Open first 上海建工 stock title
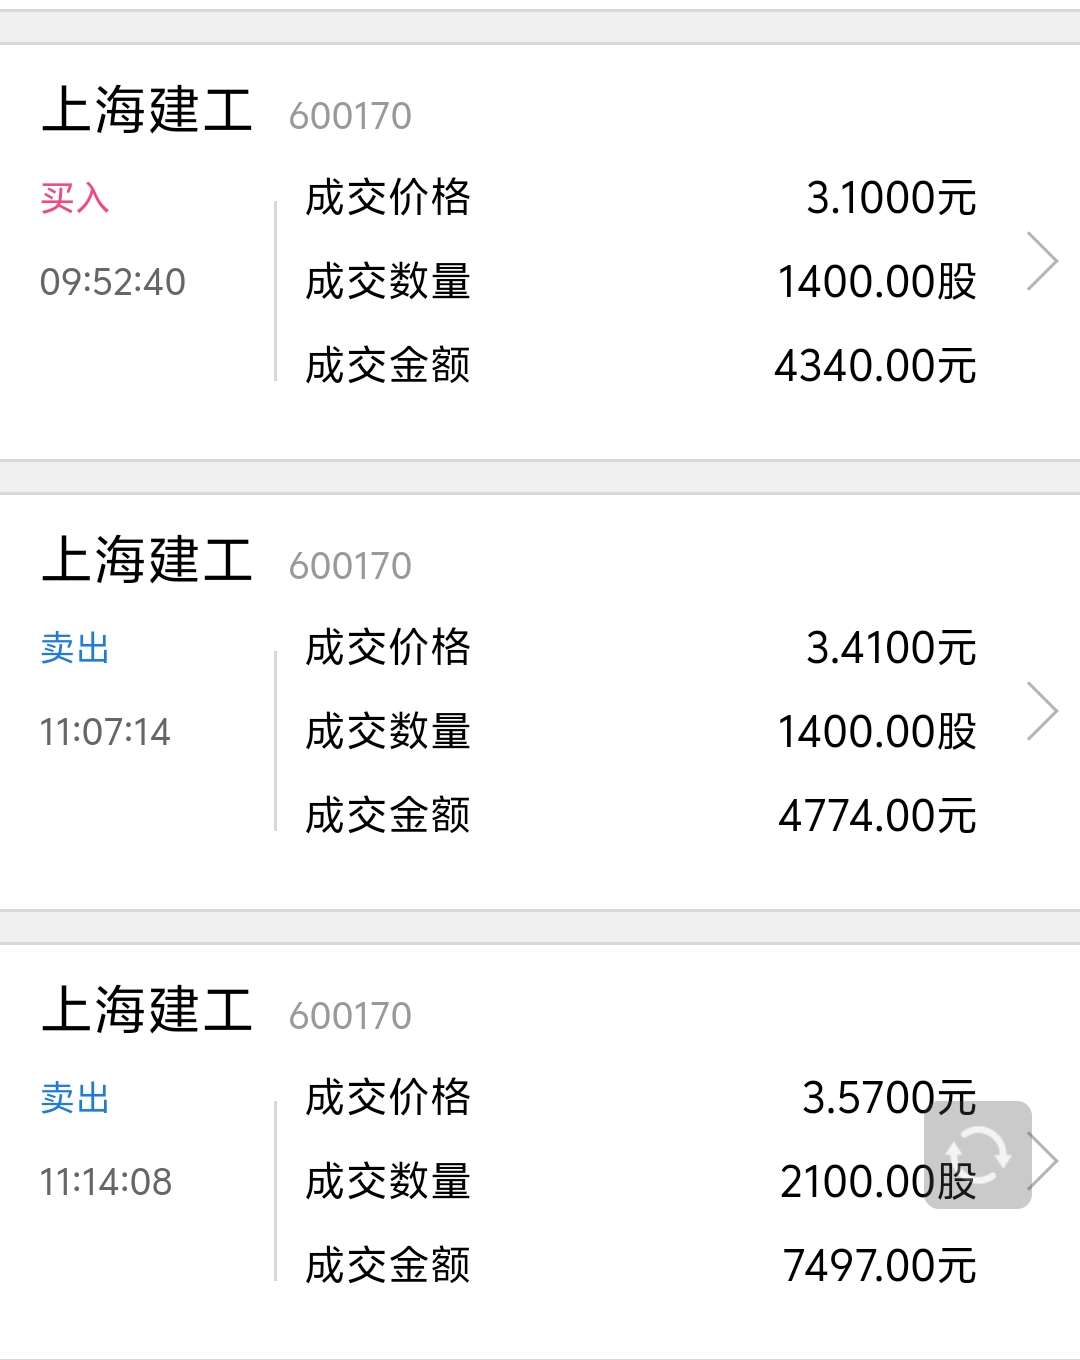 tap(147, 110)
